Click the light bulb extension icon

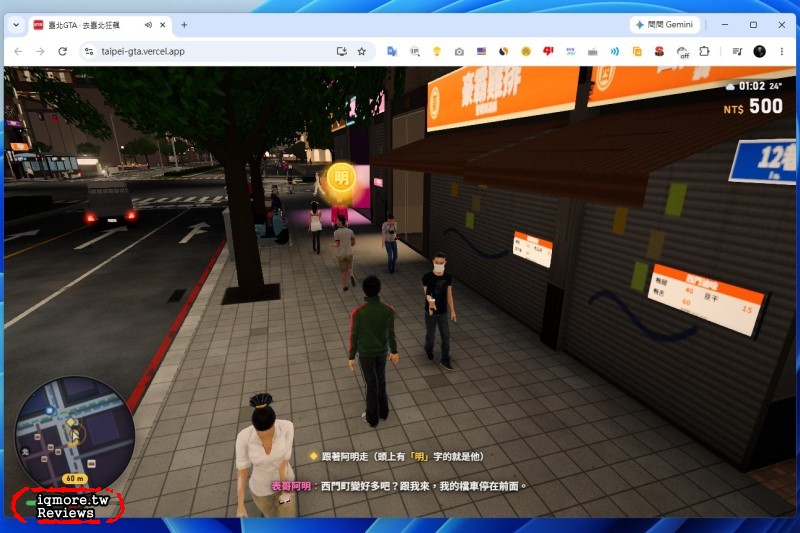click(437, 52)
